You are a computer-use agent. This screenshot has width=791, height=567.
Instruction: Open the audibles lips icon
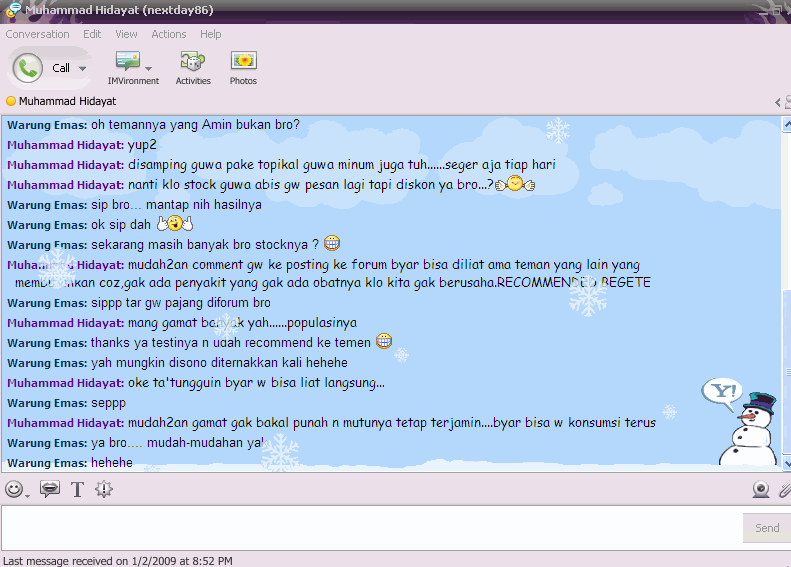[x=50, y=489]
